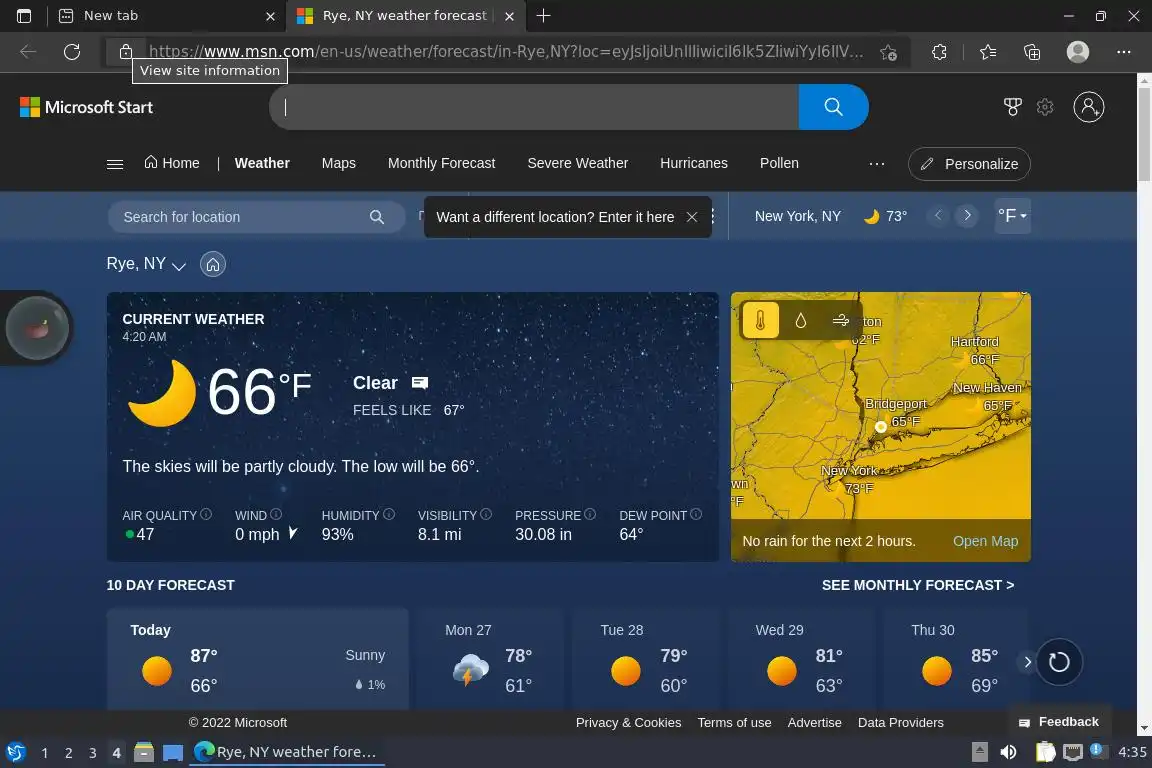Open the Monthly Forecast tab
Screen dimensions: 1152x768
442,163
